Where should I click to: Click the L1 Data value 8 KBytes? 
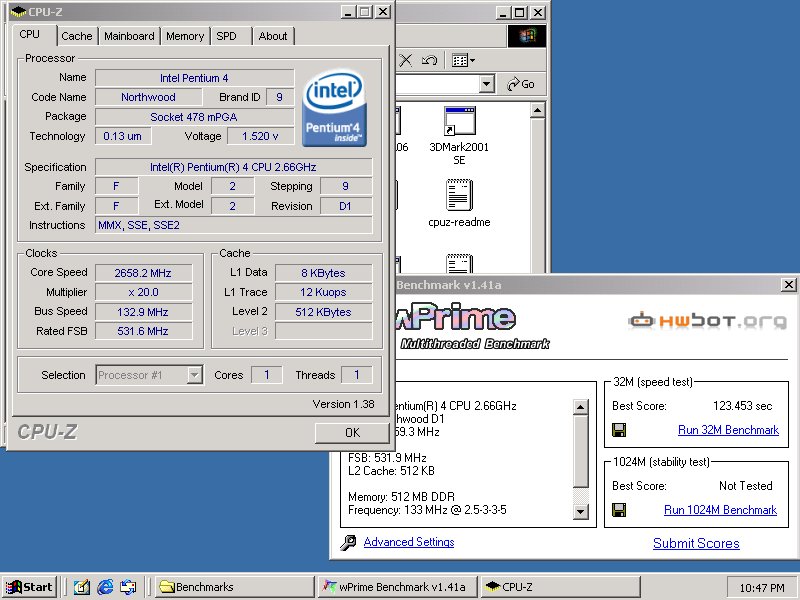pyautogui.click(x=323, y=273)
